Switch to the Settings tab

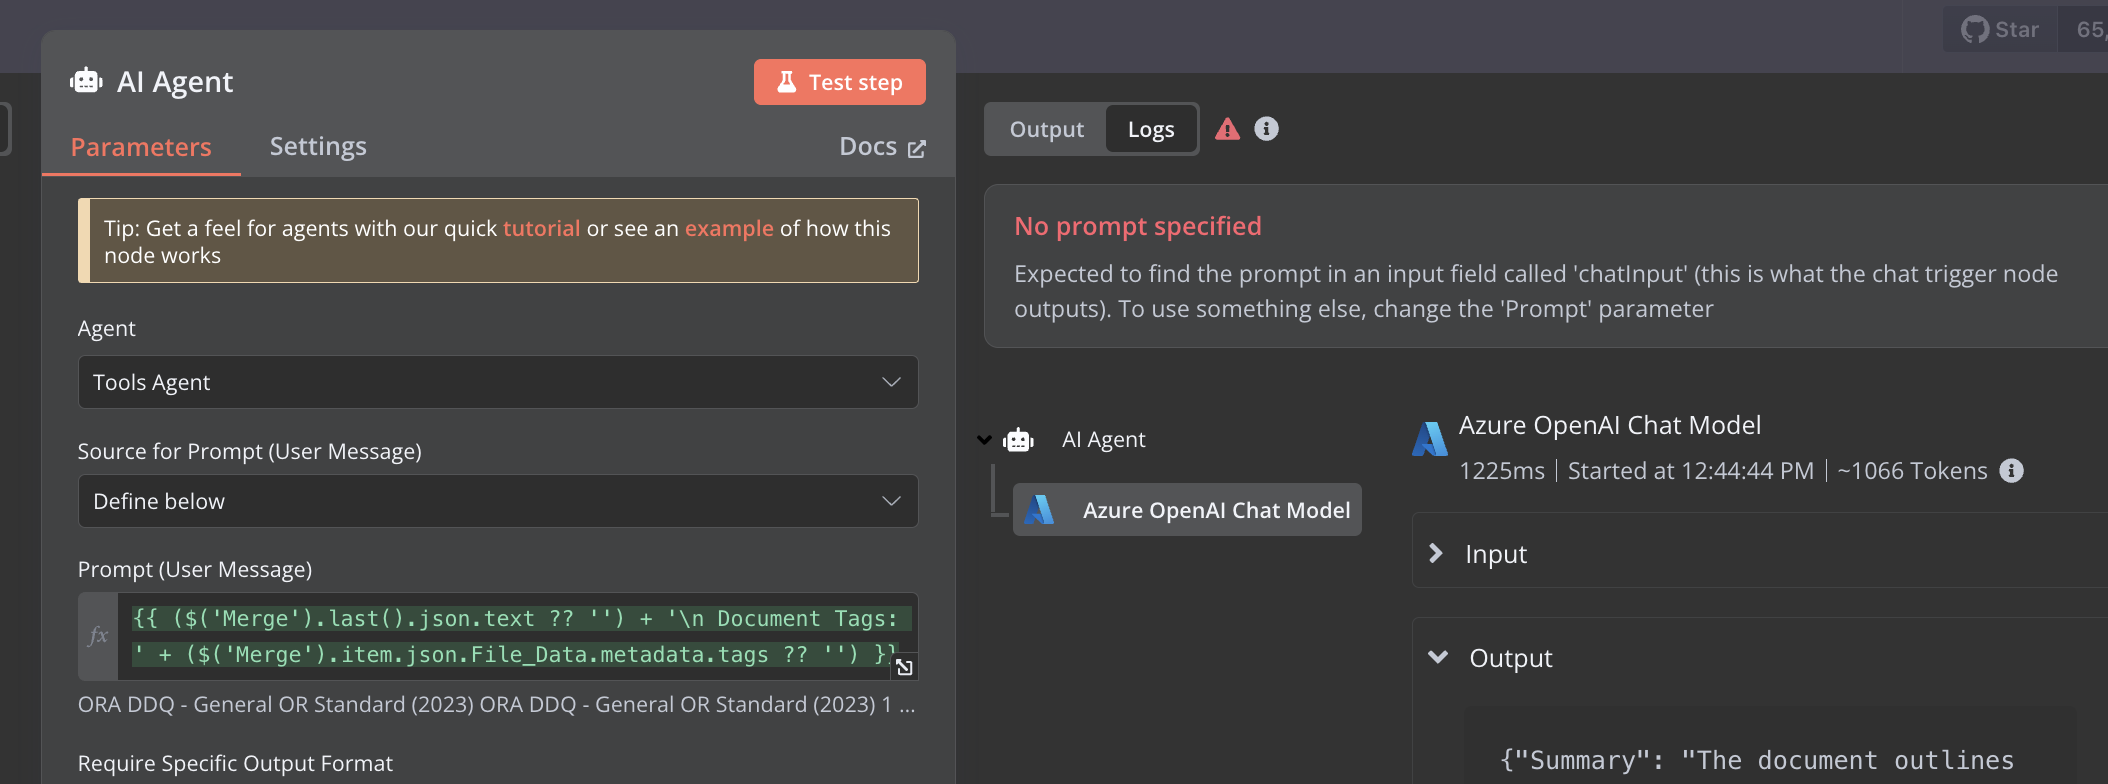tap(318, 146)
